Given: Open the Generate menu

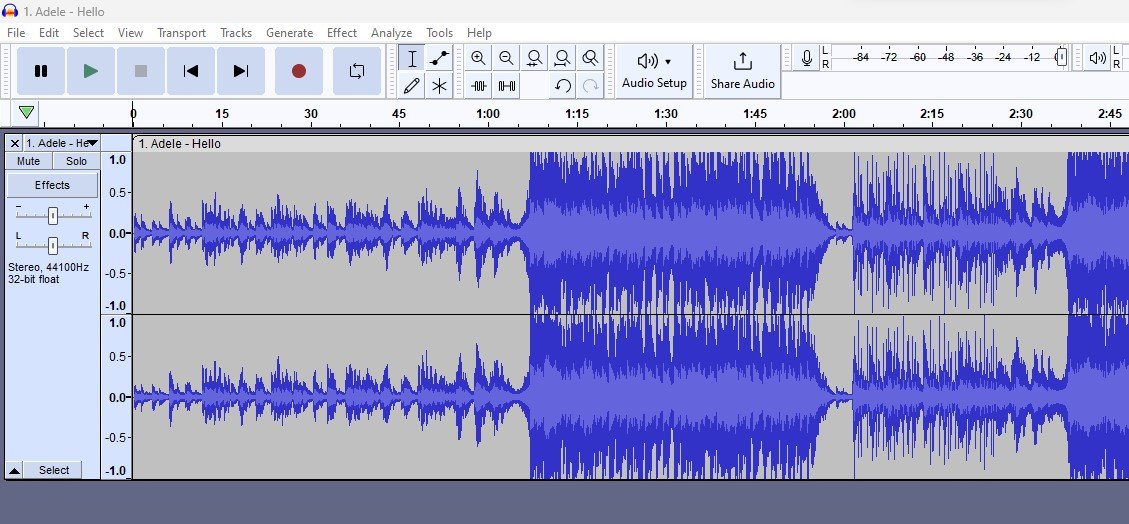Looking at the screenshot, I should pos(289,32).
